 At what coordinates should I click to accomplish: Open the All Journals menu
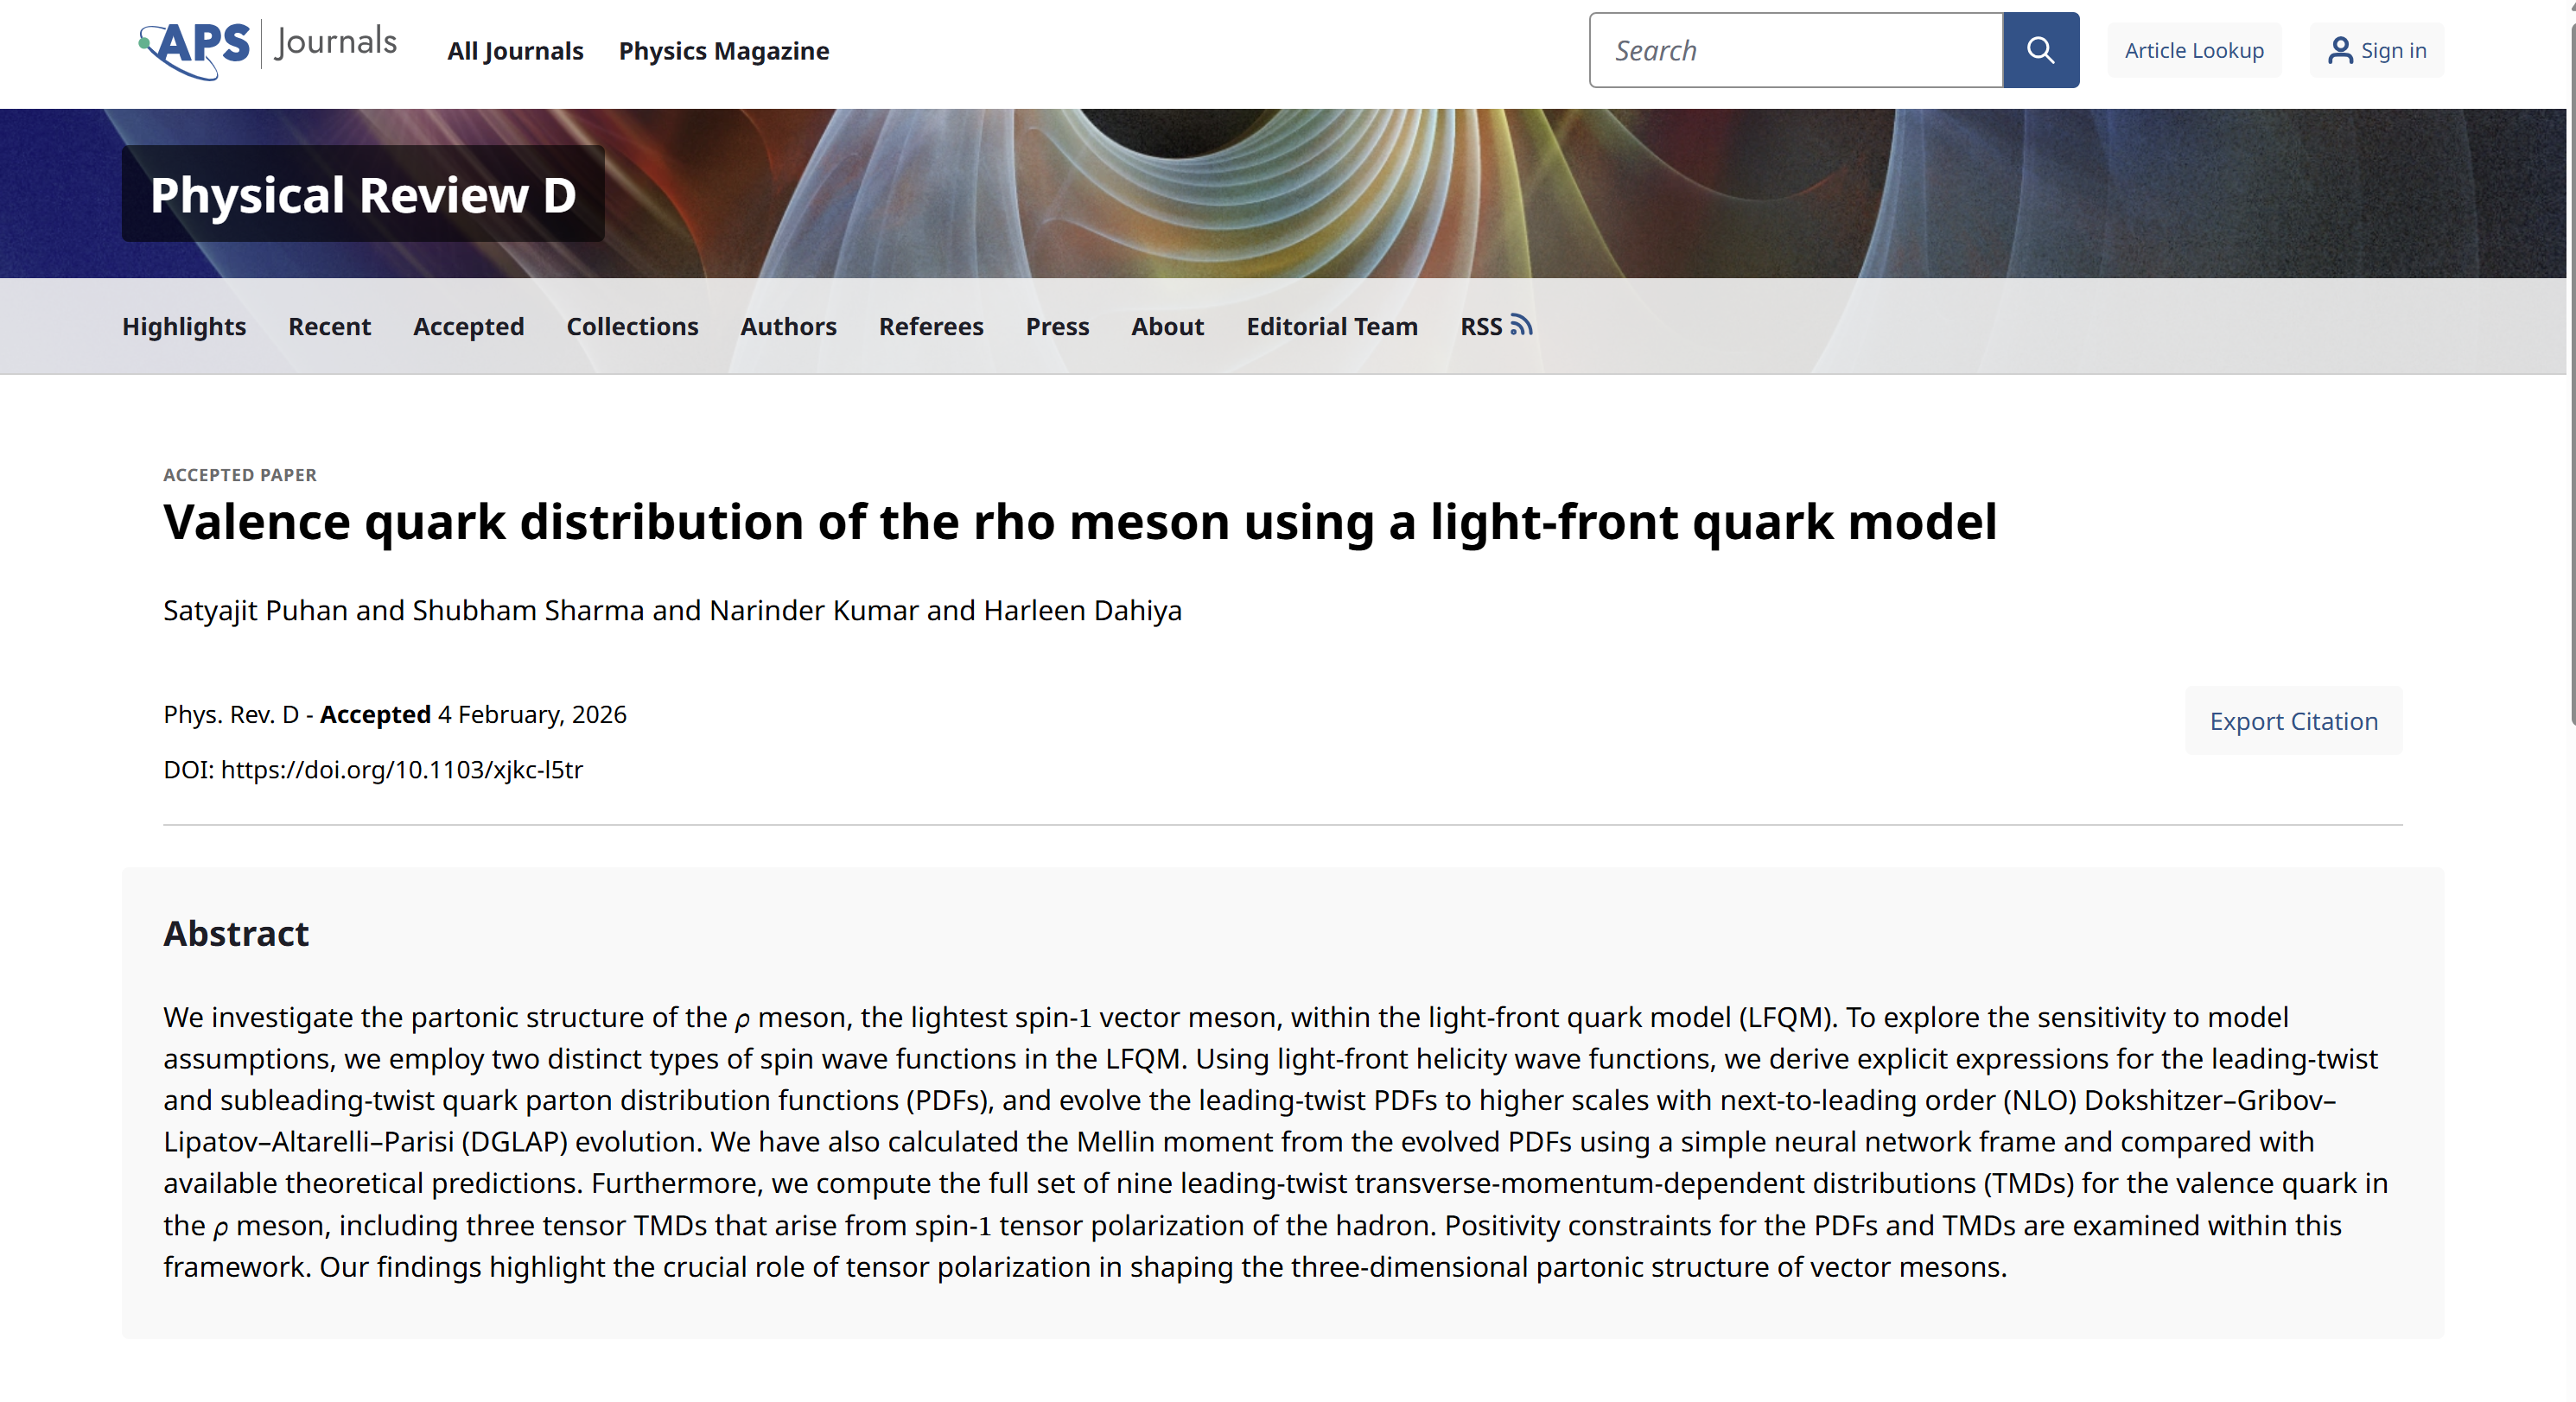coord(515,50)
